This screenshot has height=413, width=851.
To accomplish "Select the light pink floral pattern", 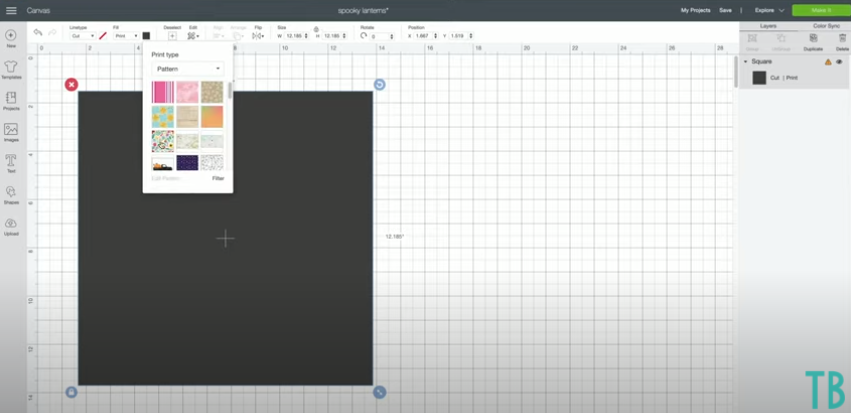I will (x=187, y=92).
